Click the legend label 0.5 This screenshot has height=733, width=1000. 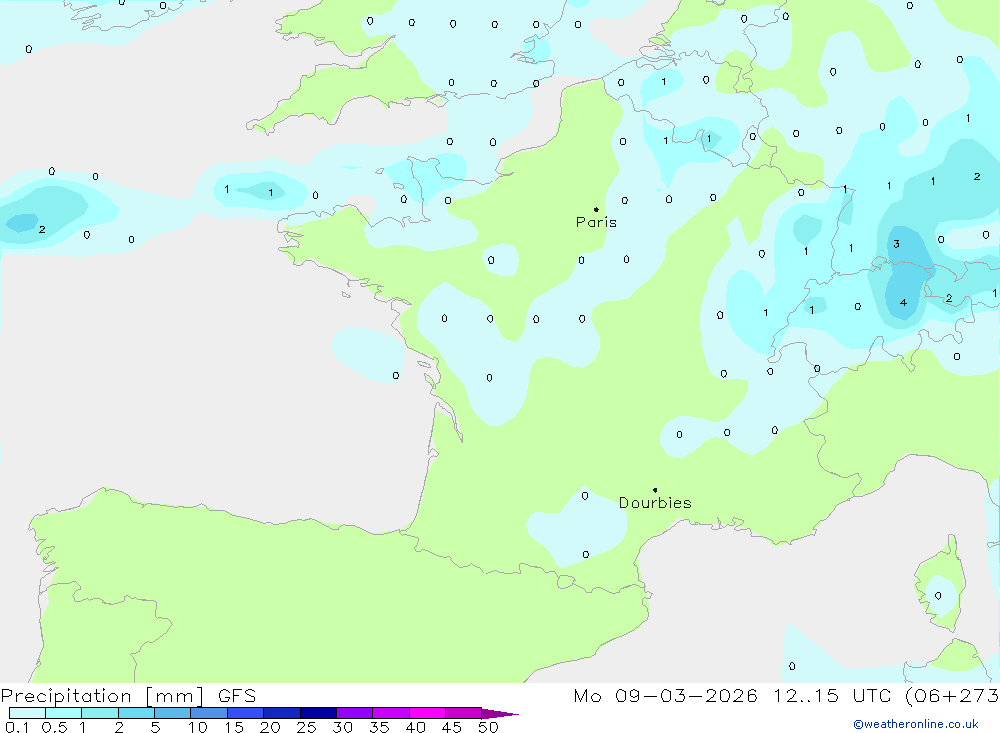(x=55, y=727)
